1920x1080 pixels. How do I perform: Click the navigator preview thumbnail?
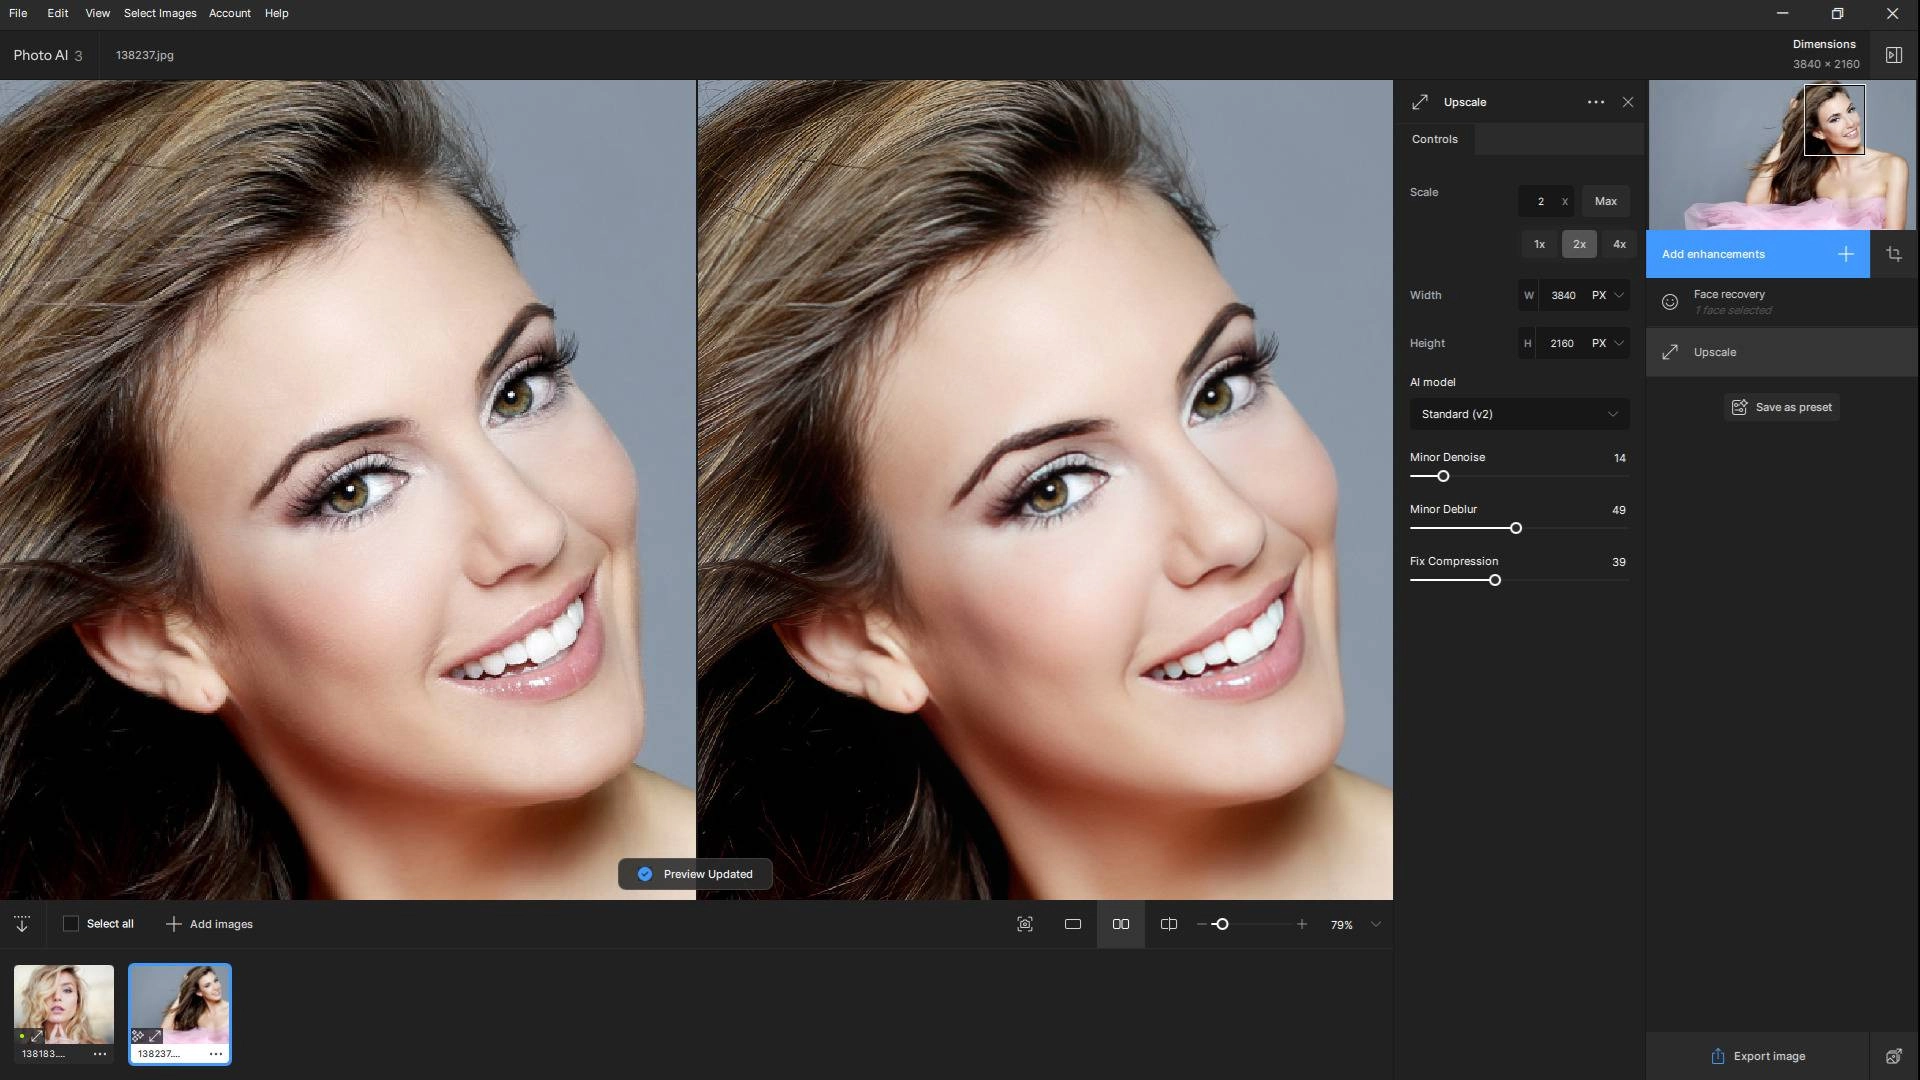(x=1781, y=155)
